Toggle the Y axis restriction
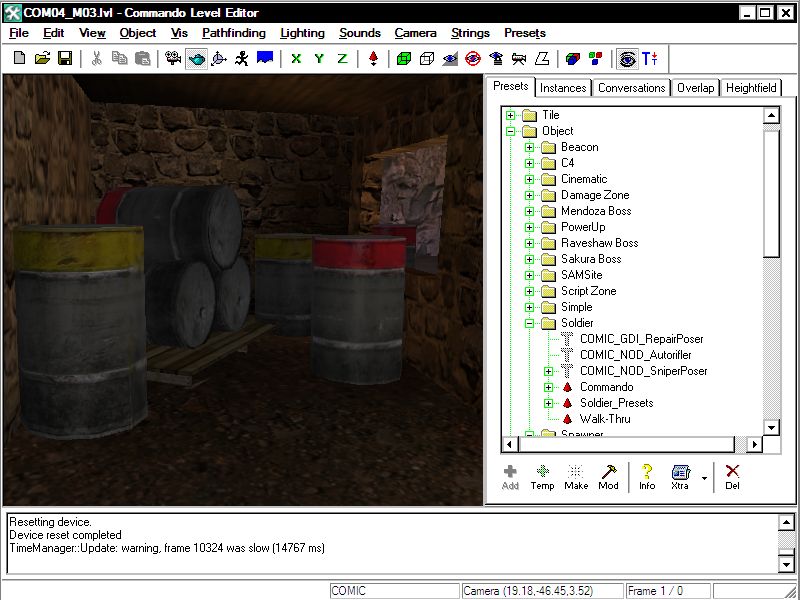This screenshot has height=600, width=800. click(319, 59)
